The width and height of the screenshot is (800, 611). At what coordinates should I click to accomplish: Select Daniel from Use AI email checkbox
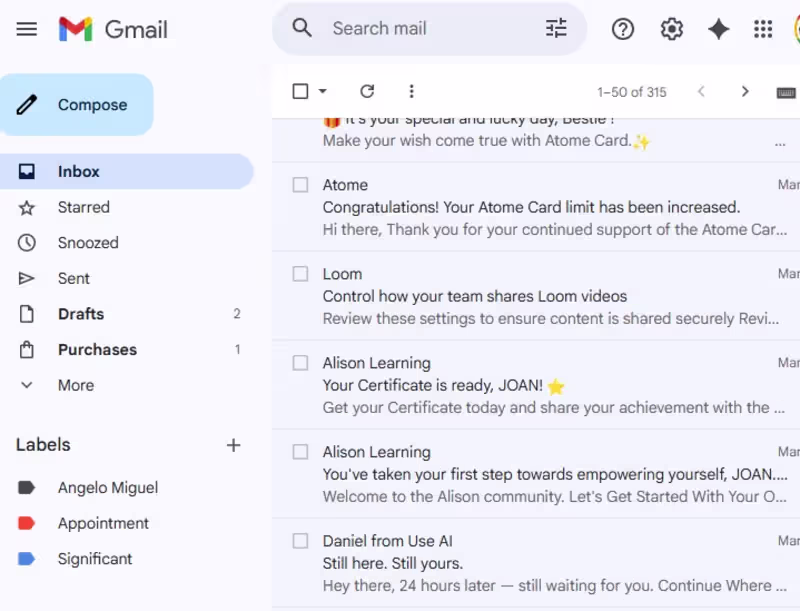(x=300, y=541)
